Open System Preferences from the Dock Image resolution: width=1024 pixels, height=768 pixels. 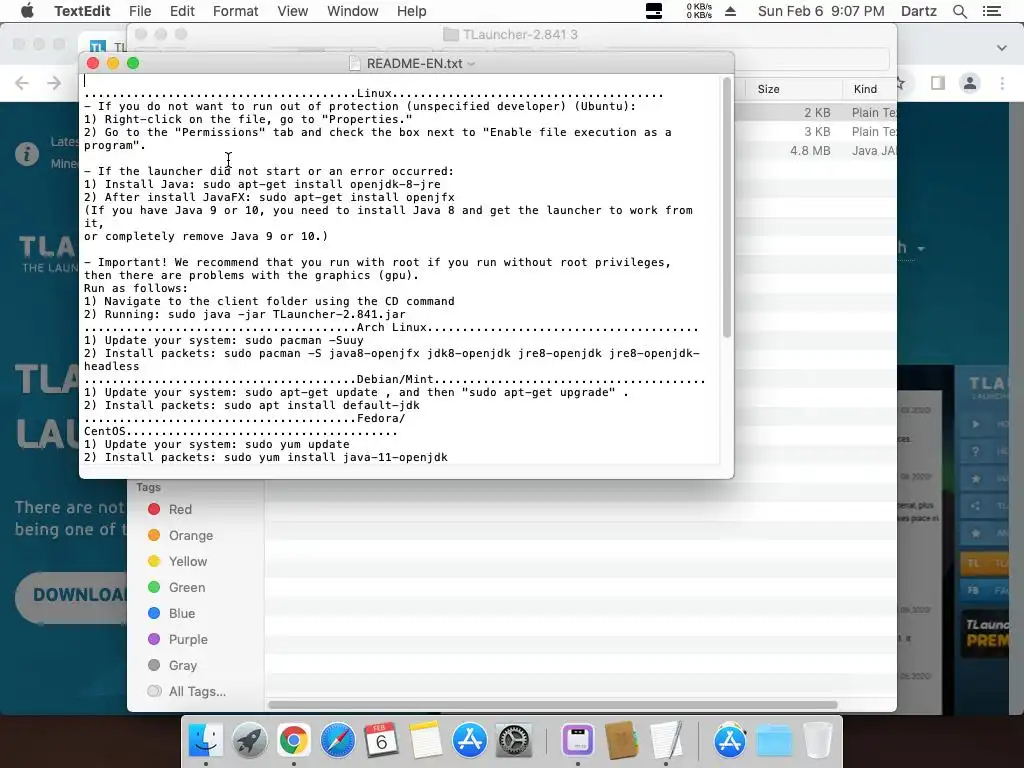(514, 741)
